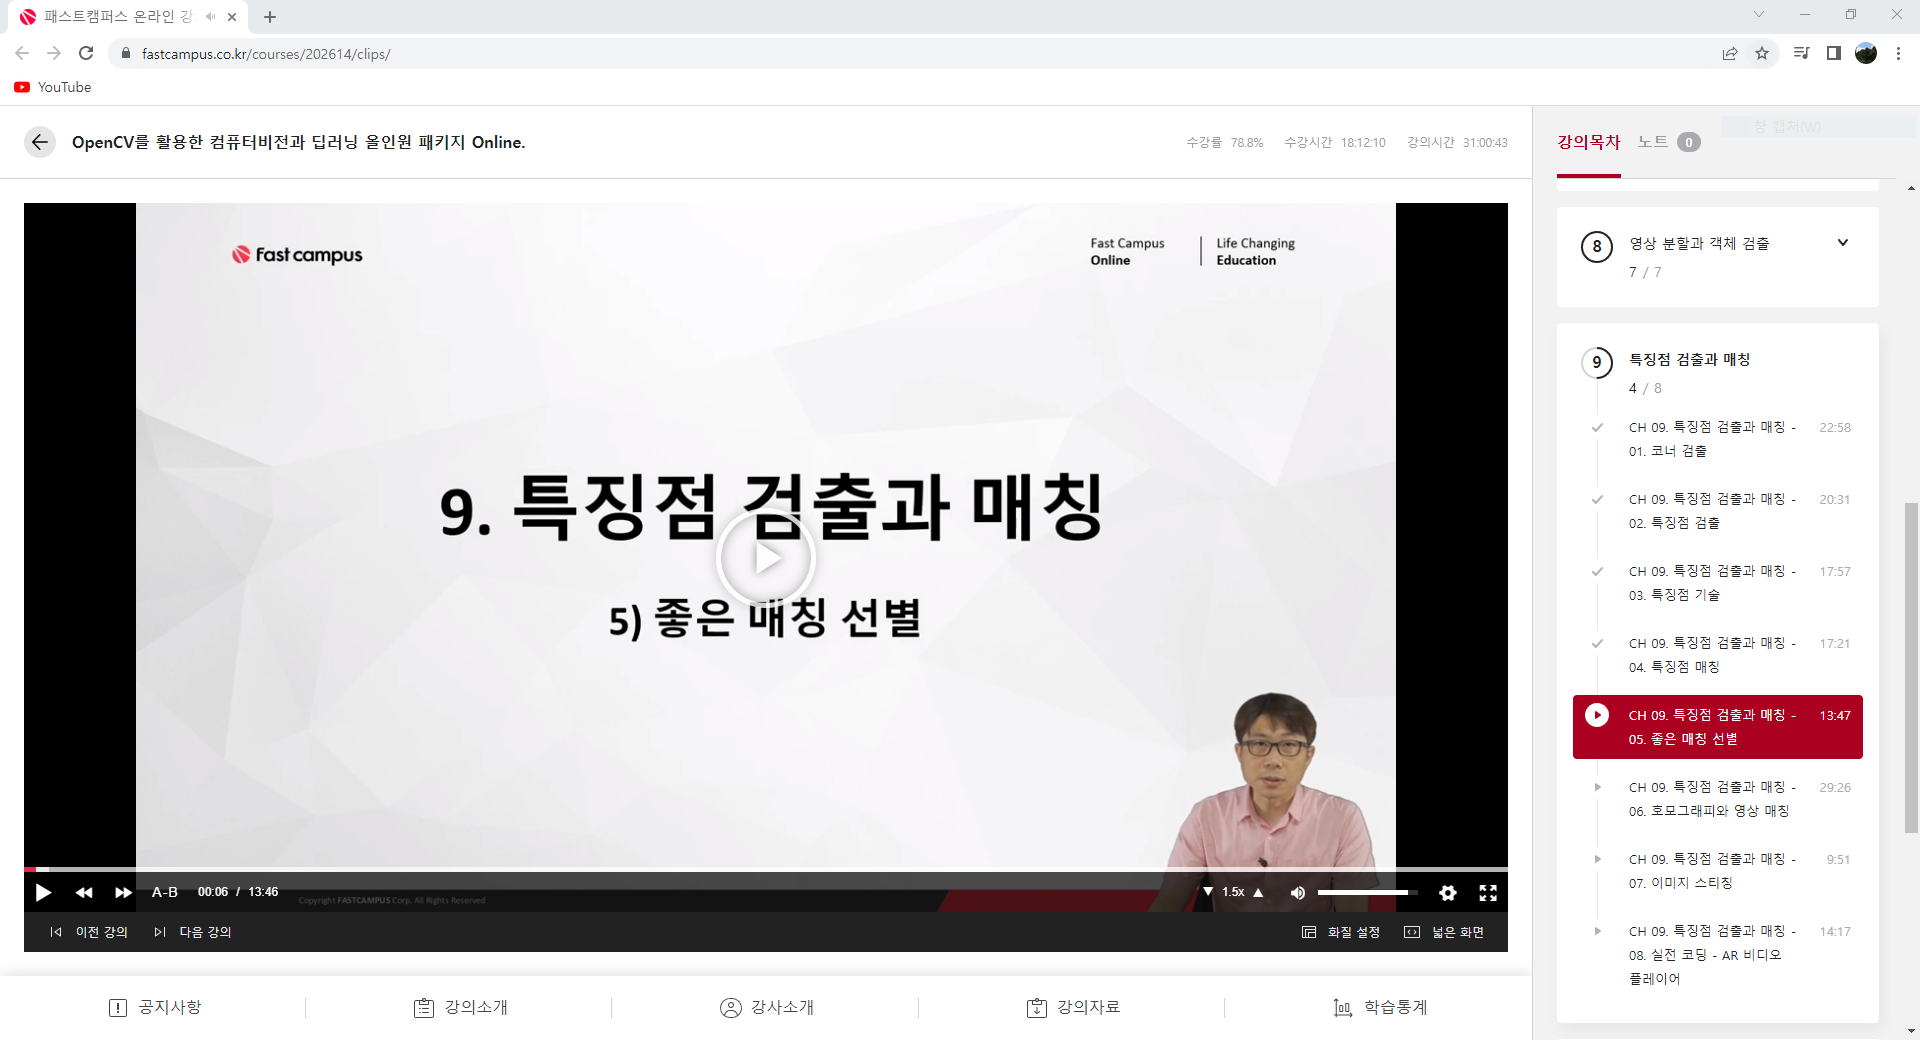Play video with the bottom-left play button
Screen dimensions: 1920x1040
[43, 892]
